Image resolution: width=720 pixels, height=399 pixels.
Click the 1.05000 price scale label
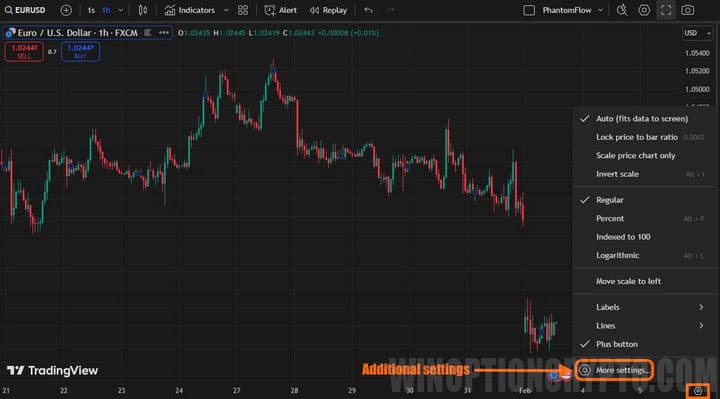point(697,90)
